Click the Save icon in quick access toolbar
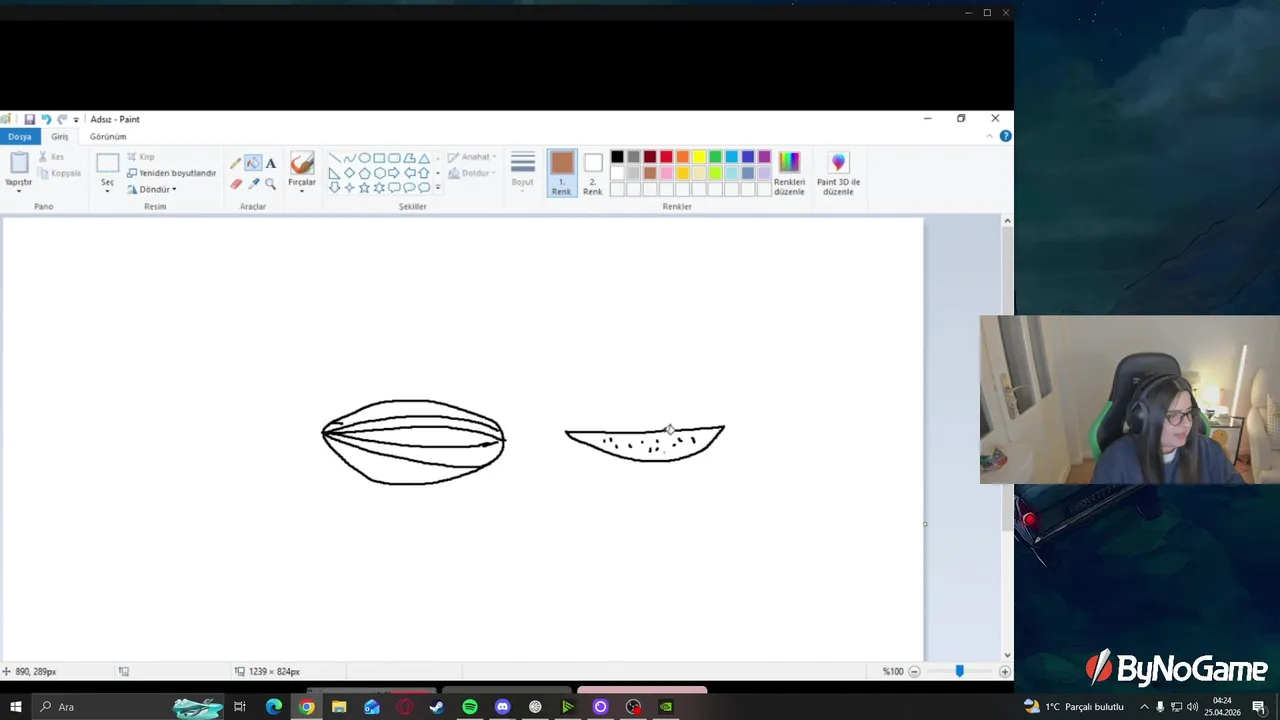This screenshot has height=720, width=1280. [x=29, y=119]
